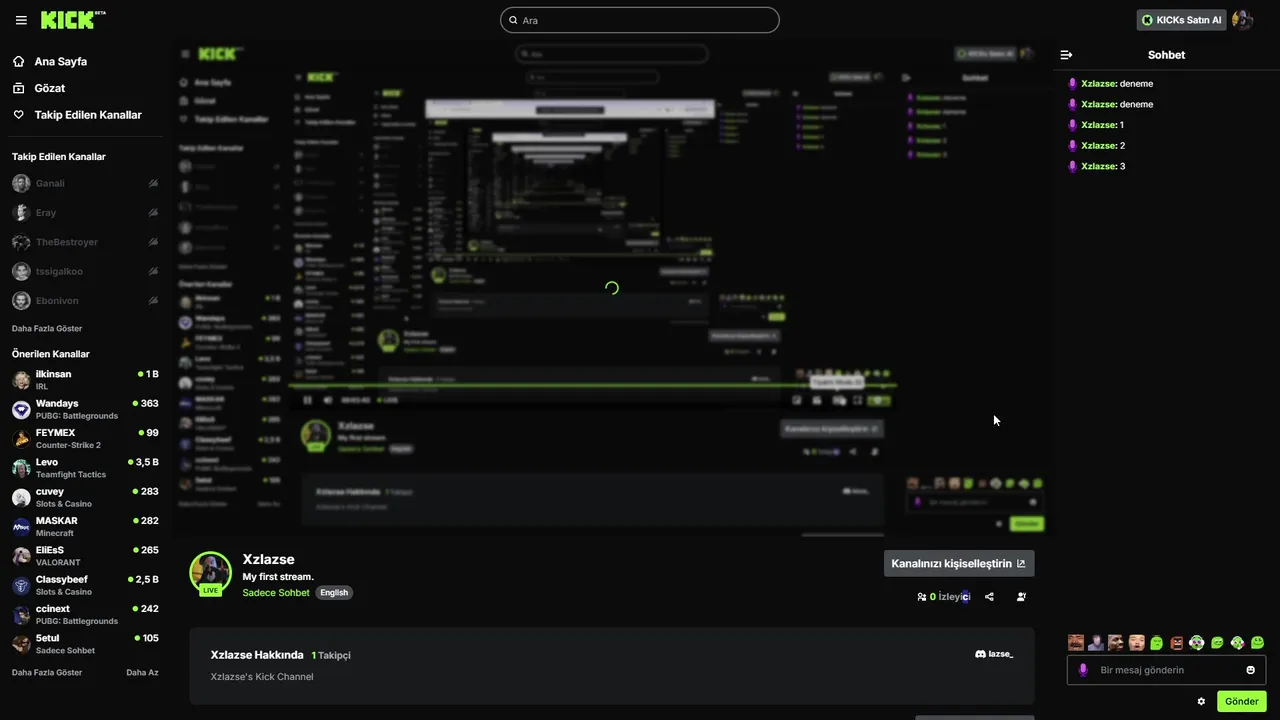Click the offline icon beside Eray
Viewport: 1280px width, 720px height.
[x=153, y=213]
